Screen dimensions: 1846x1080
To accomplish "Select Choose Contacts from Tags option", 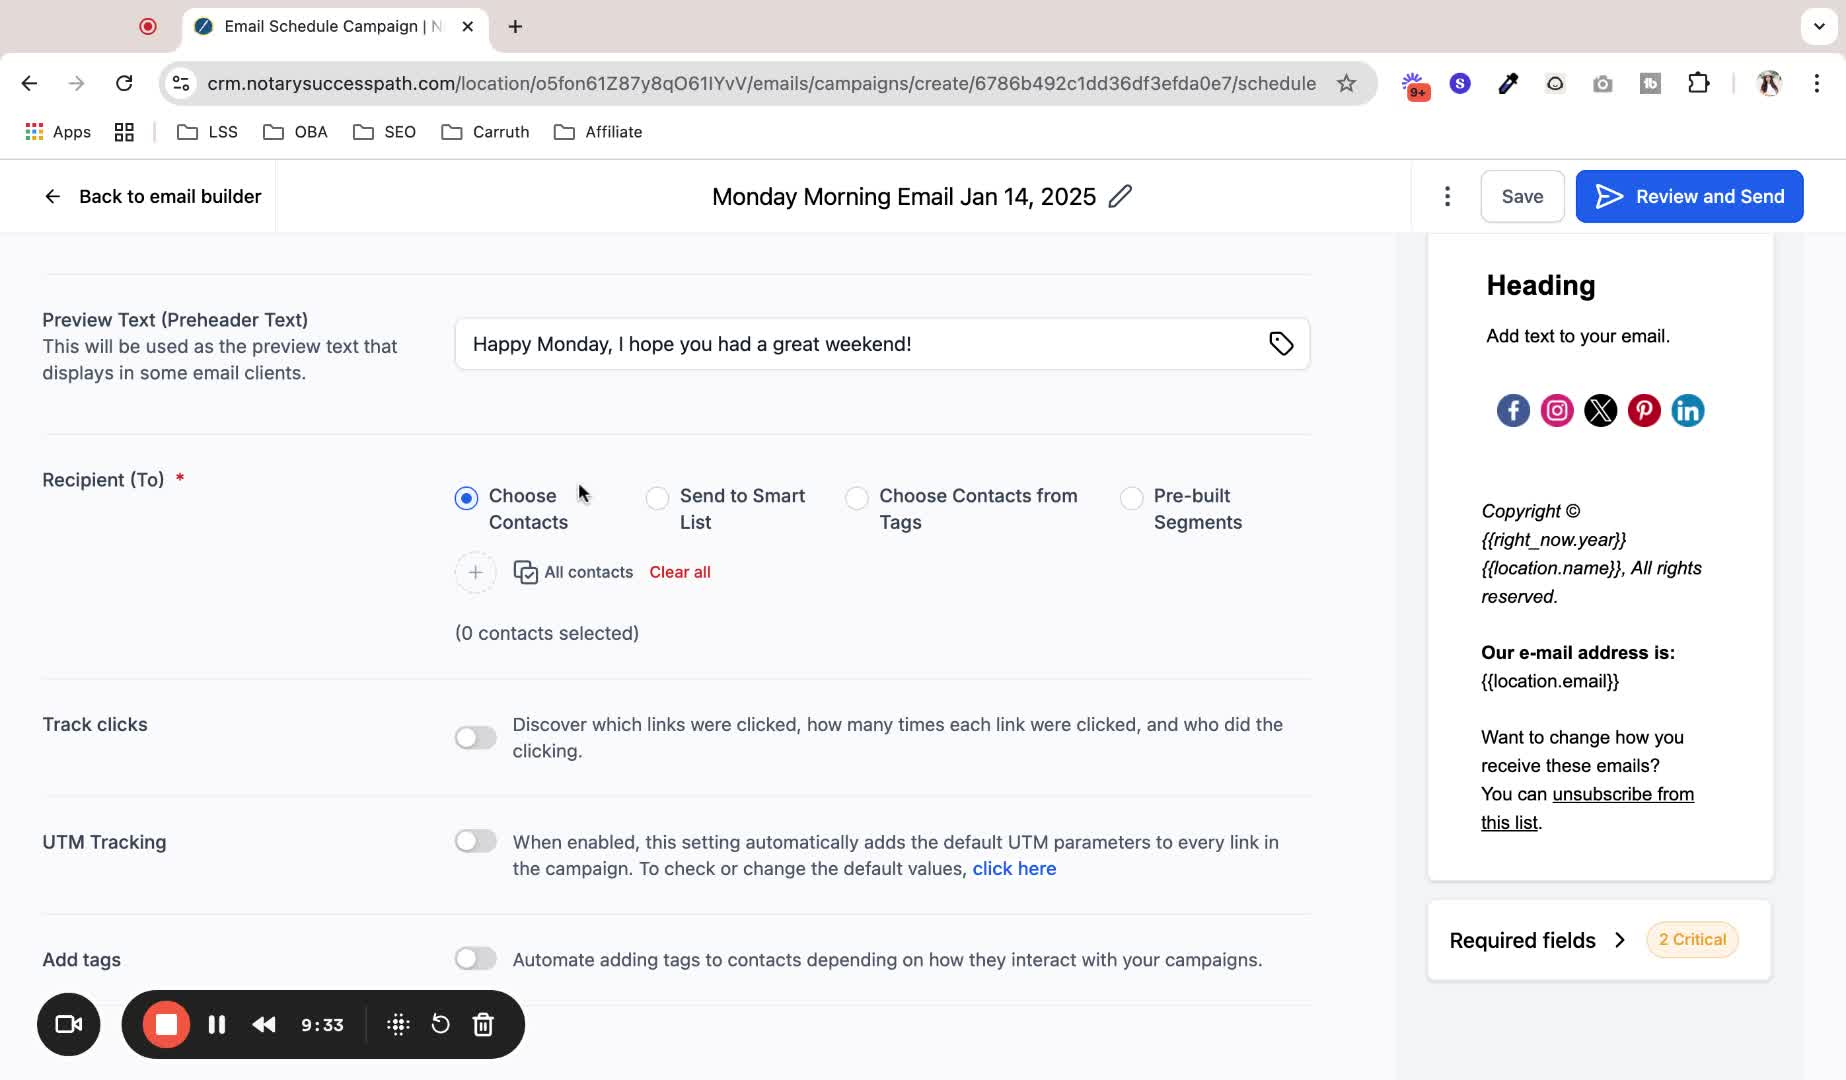I will point(857,498).
